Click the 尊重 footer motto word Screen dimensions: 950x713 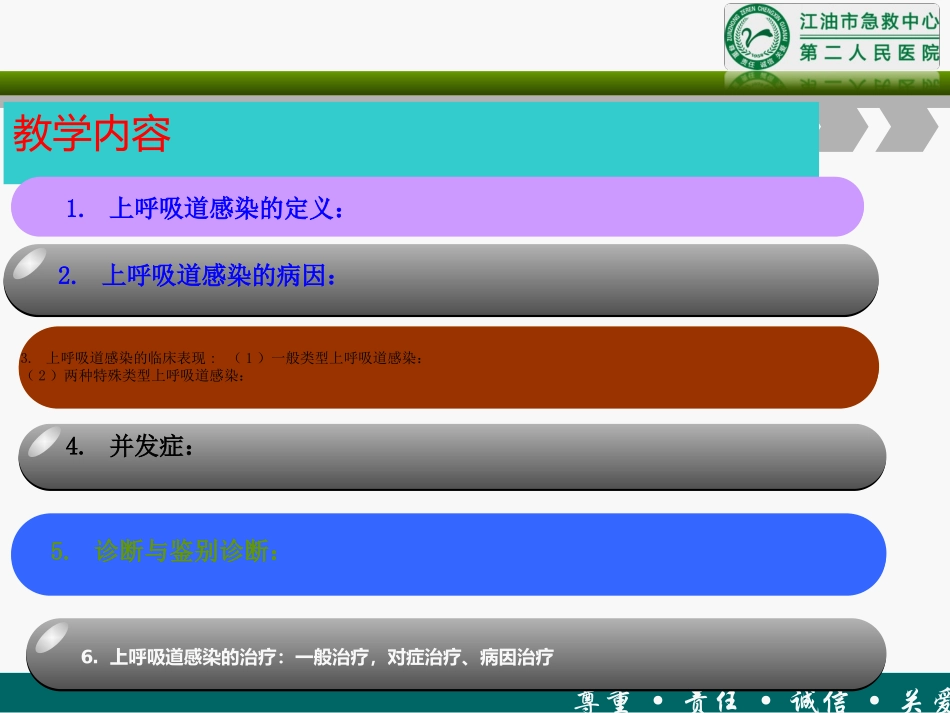pos(602,701)
